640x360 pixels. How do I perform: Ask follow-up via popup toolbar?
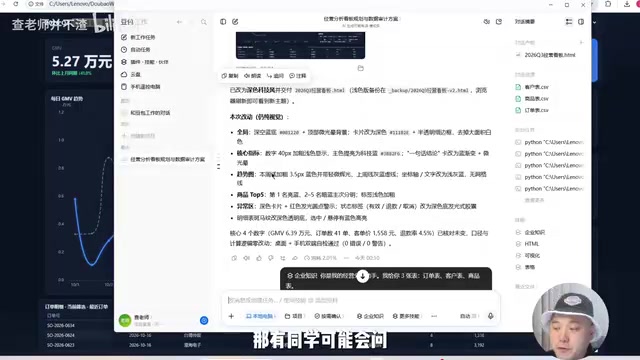click(275, 76)
